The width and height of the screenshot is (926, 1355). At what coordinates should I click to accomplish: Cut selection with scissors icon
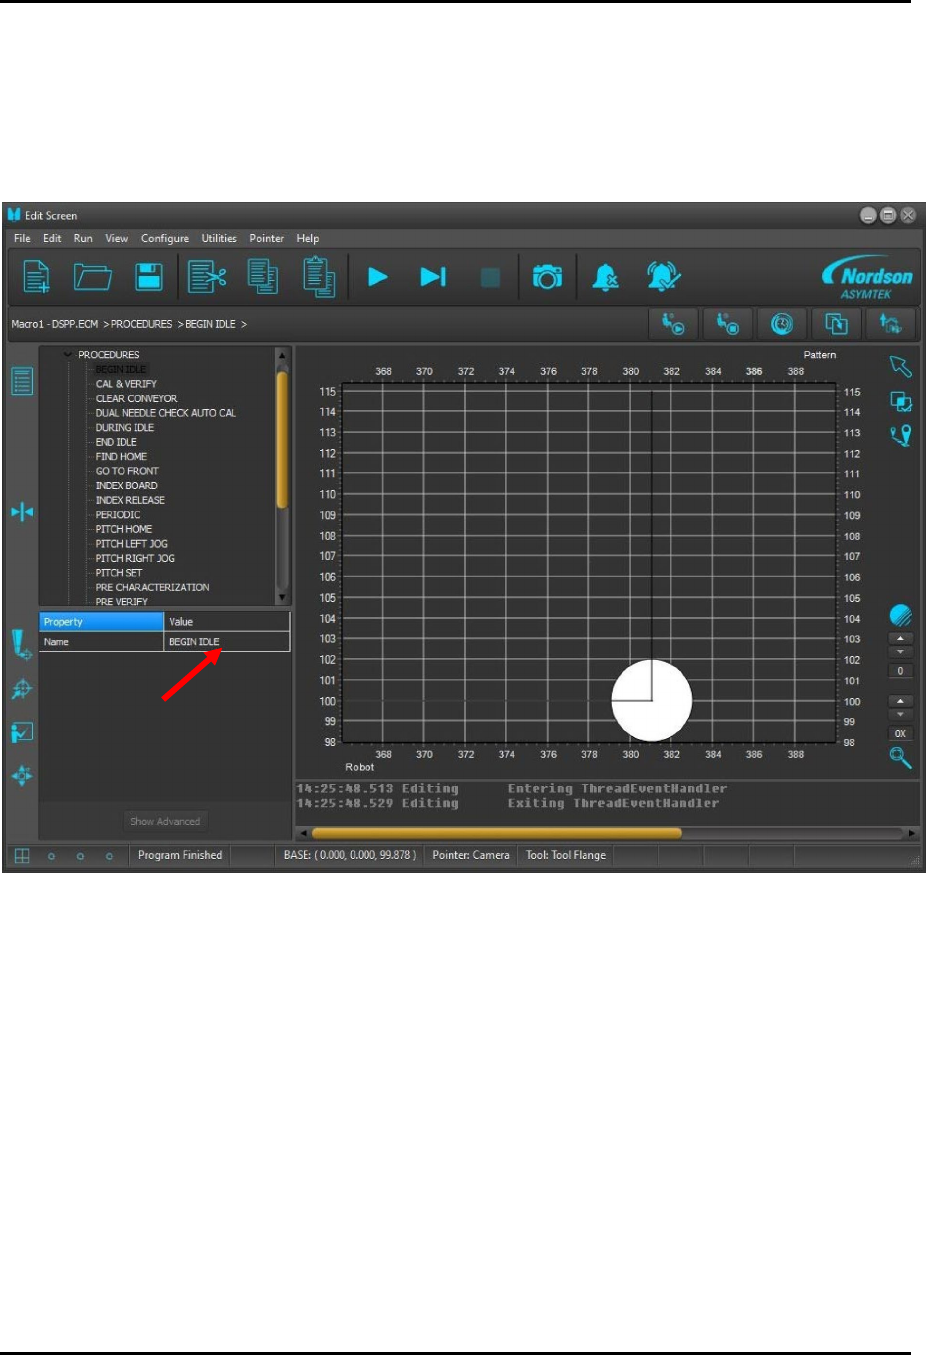[x=207, y=276]
